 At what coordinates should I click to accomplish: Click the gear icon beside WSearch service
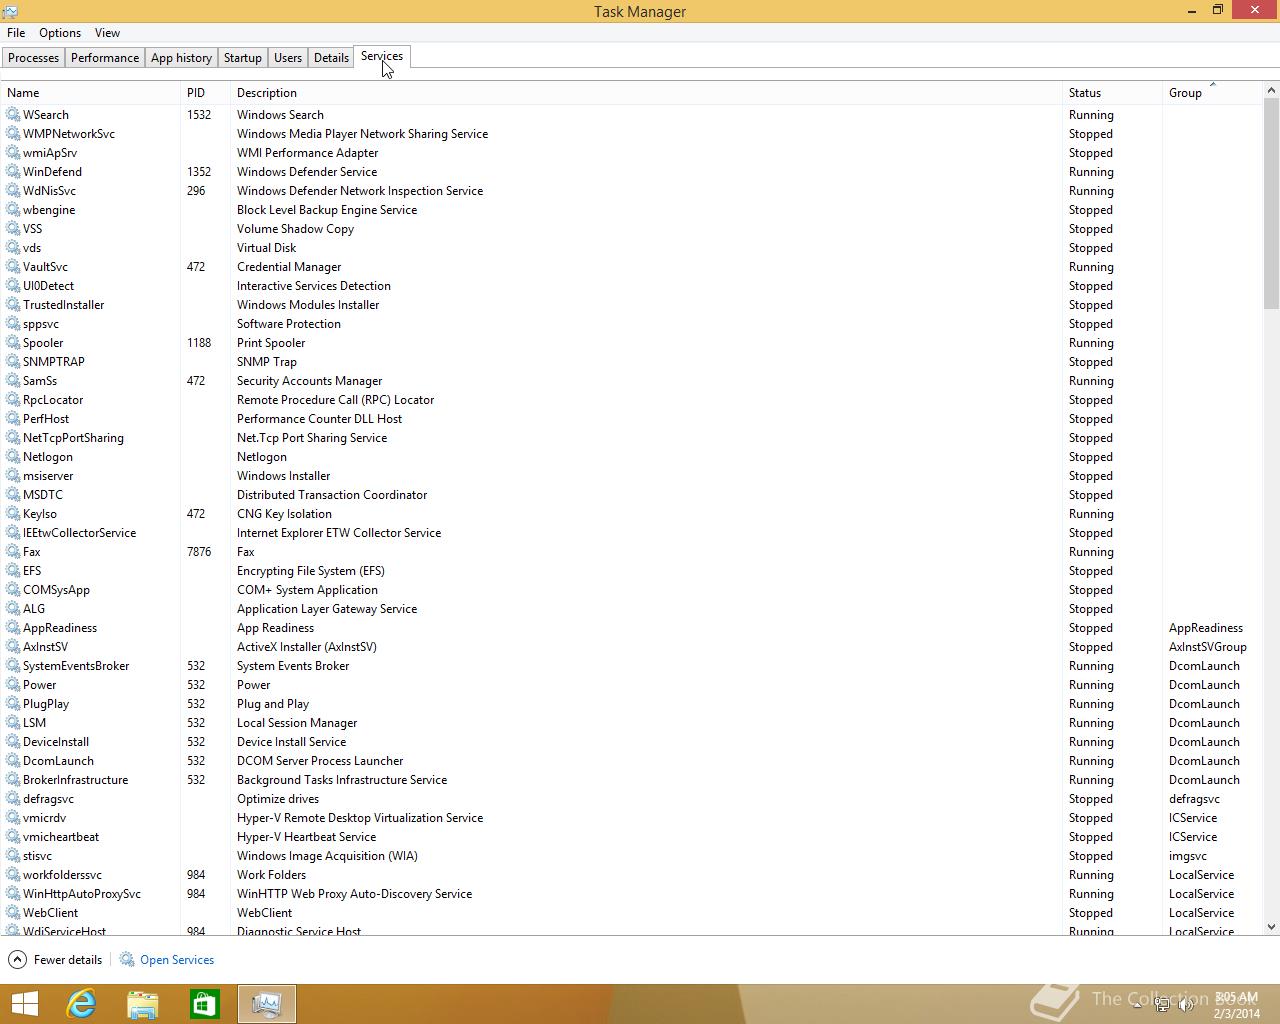tap(13, 115)
